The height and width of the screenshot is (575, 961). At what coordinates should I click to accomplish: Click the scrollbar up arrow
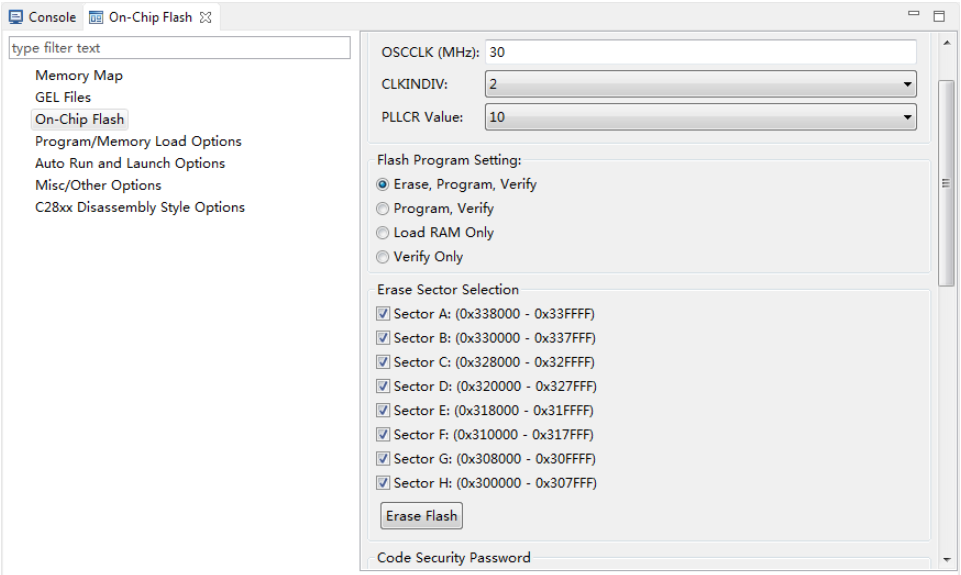(947, 43)
